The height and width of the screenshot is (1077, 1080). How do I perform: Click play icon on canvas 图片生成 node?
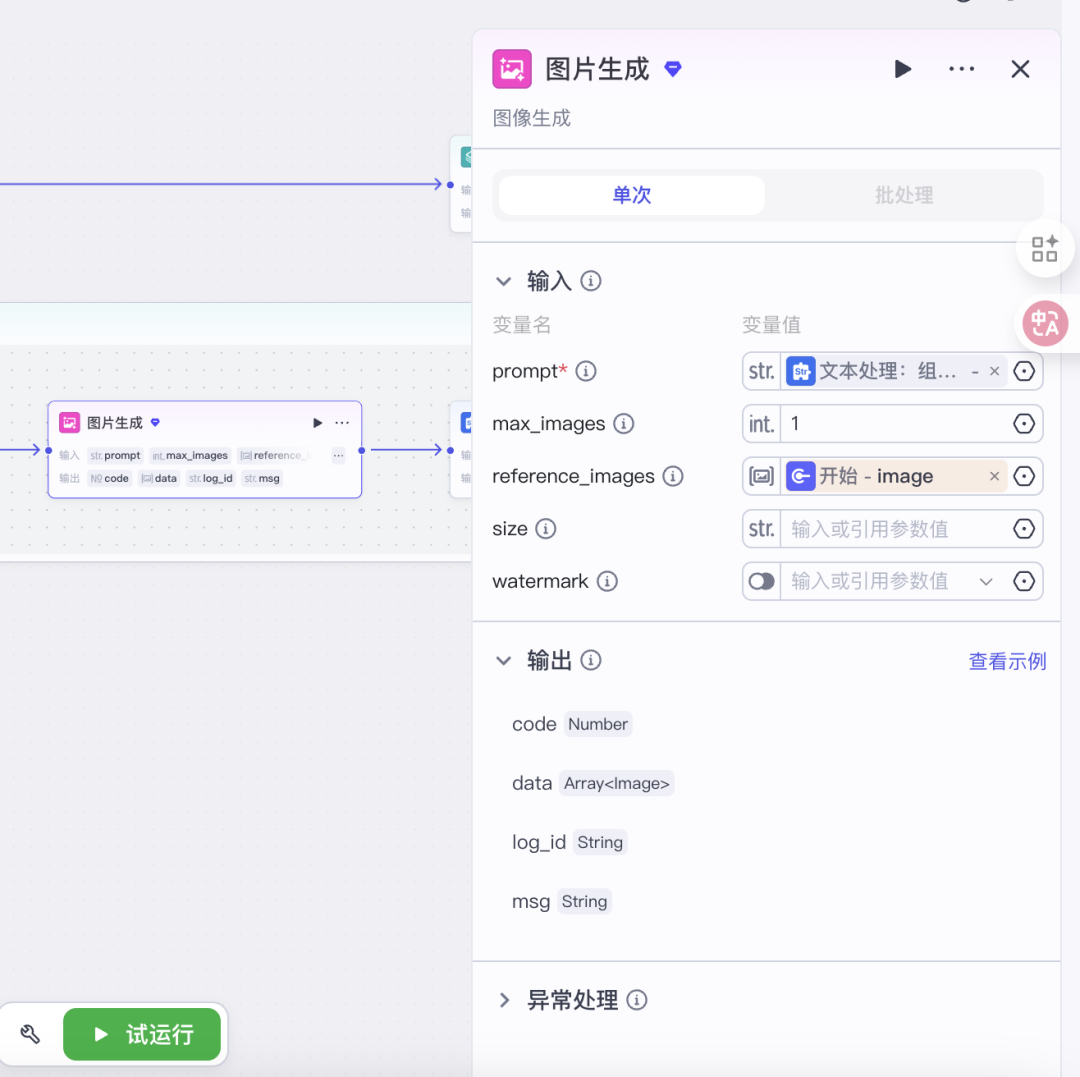(x=318, y=423)
